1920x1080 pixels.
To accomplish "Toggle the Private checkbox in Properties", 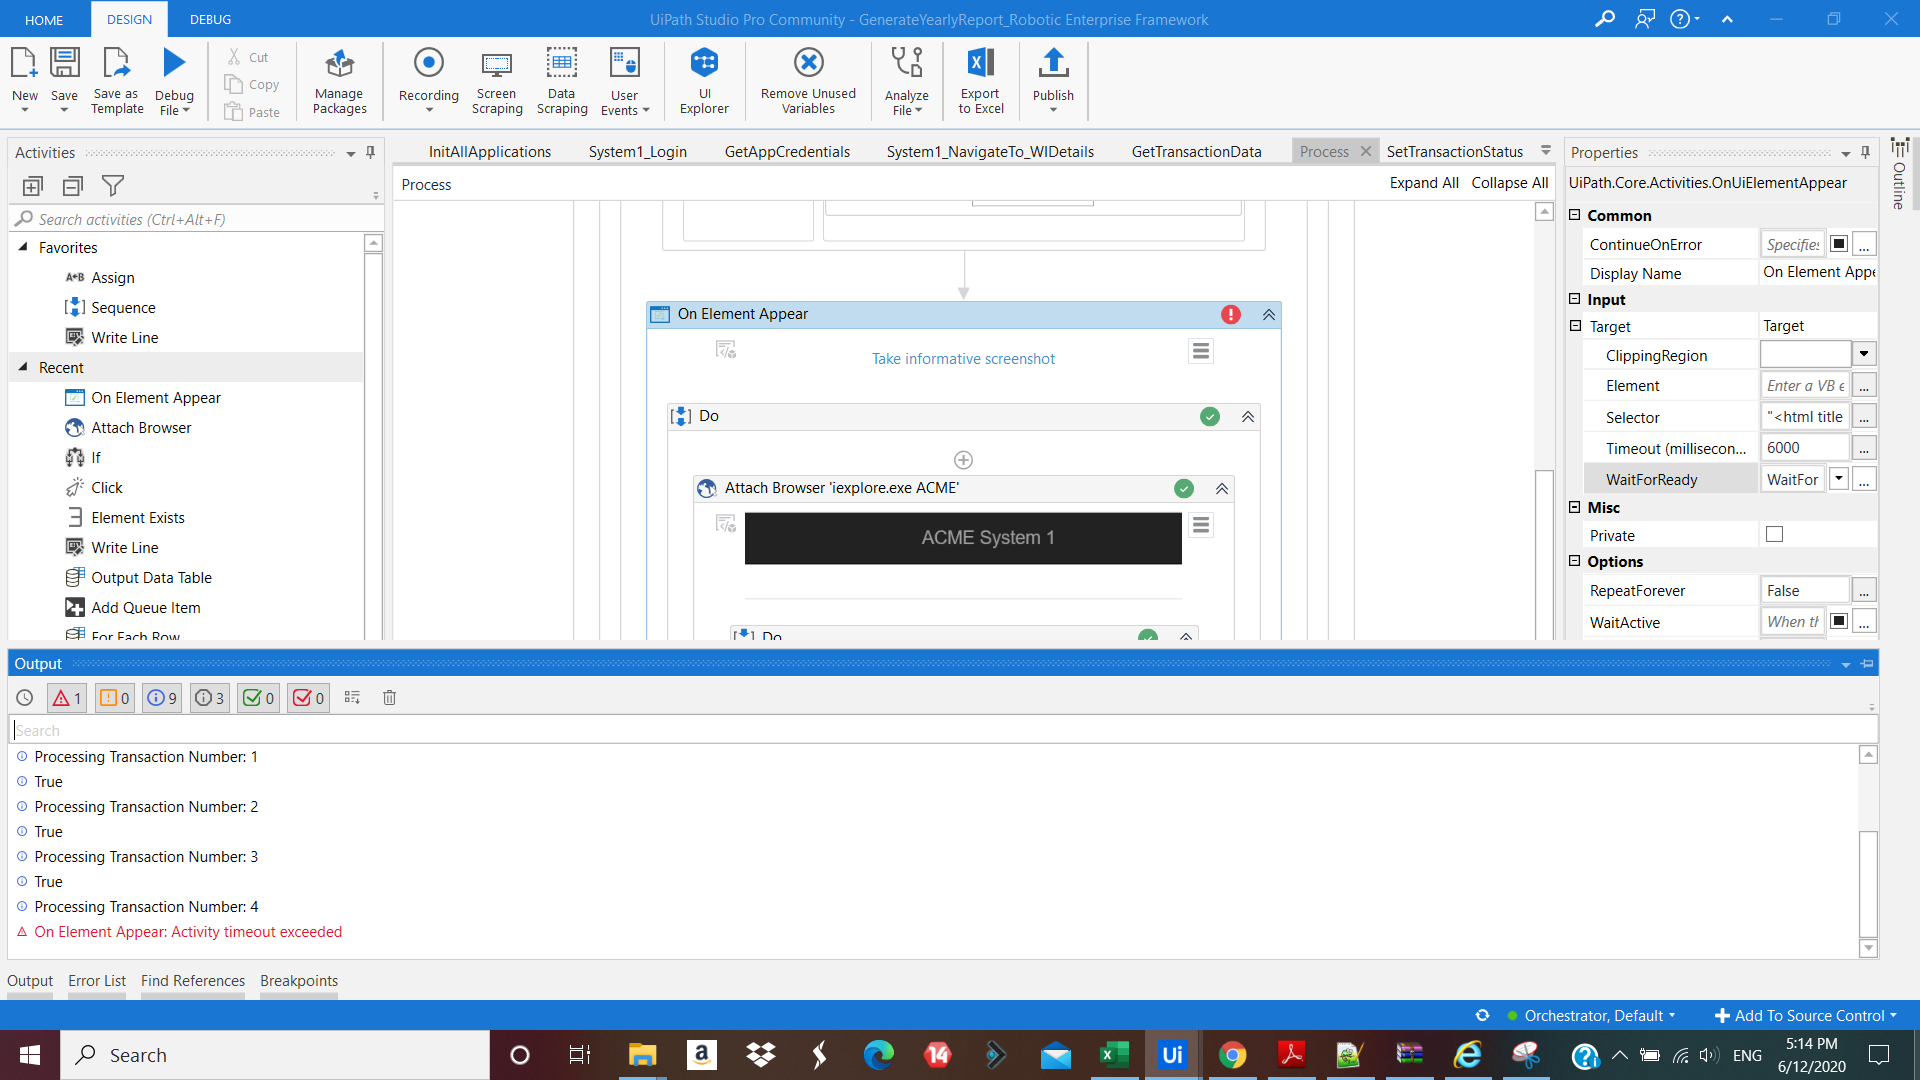I will pos(1774,535).
